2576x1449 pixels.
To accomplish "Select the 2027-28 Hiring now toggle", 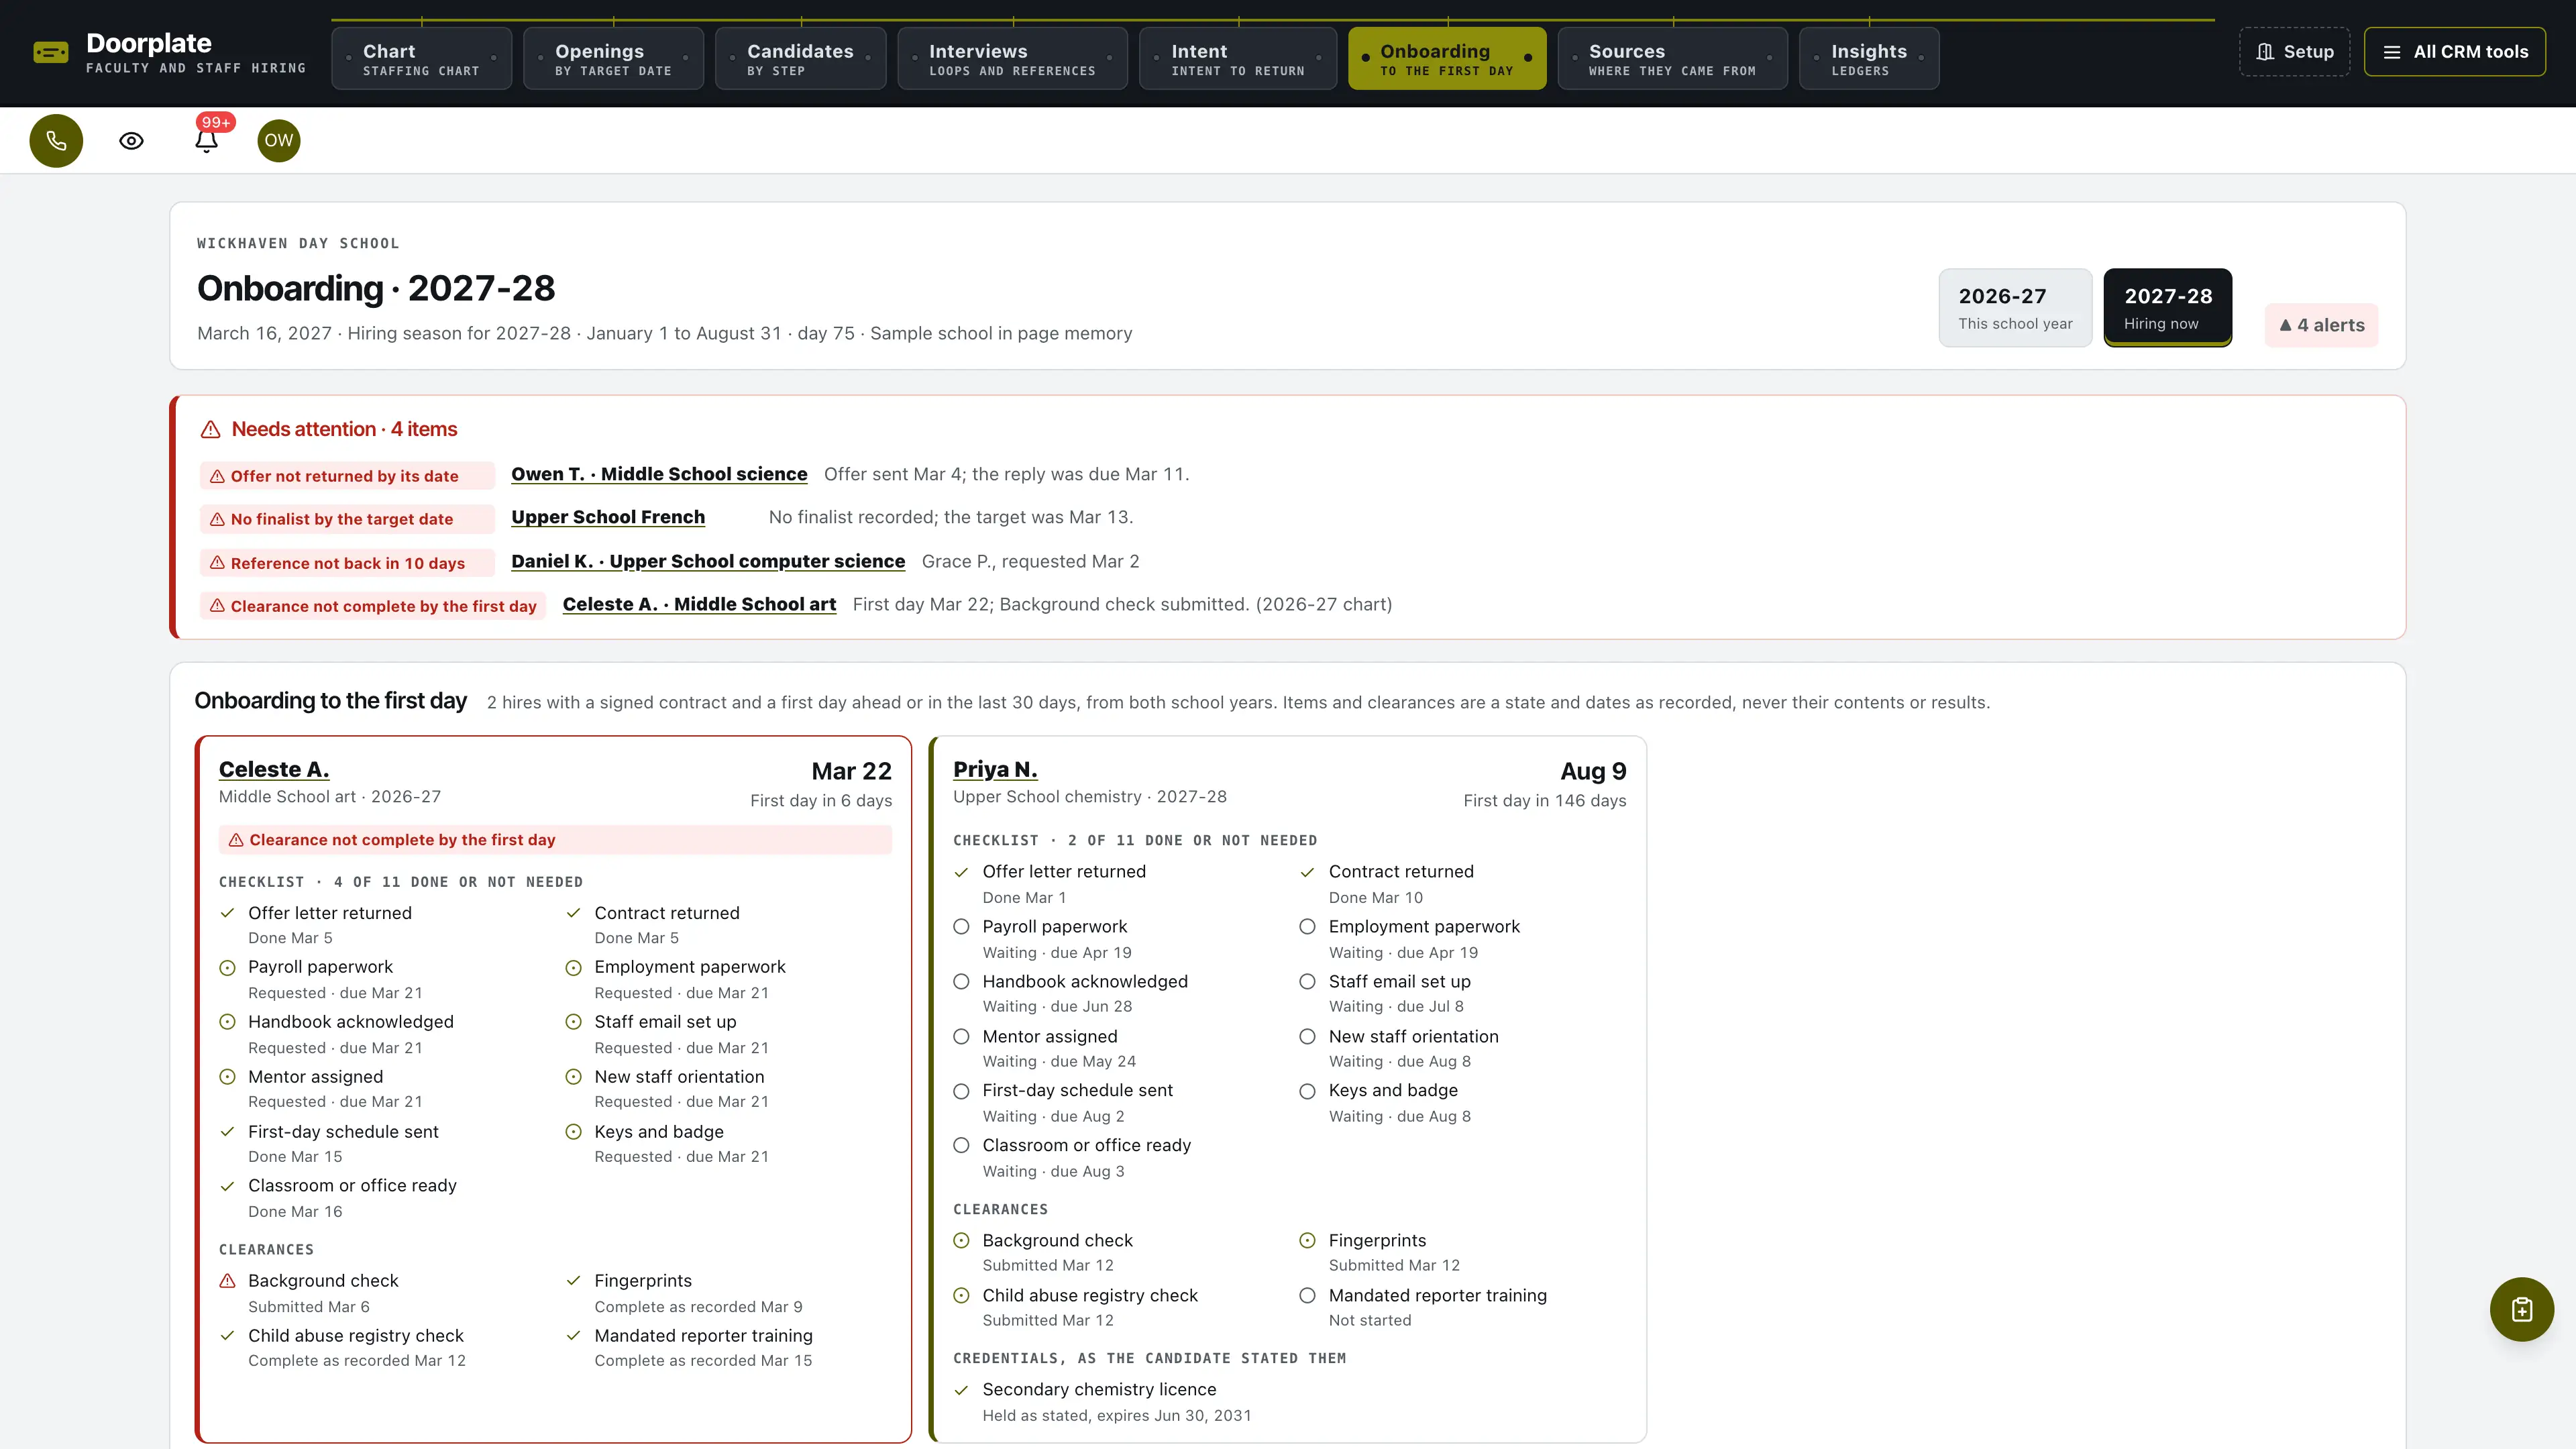I will click(x=2168, y=308).
